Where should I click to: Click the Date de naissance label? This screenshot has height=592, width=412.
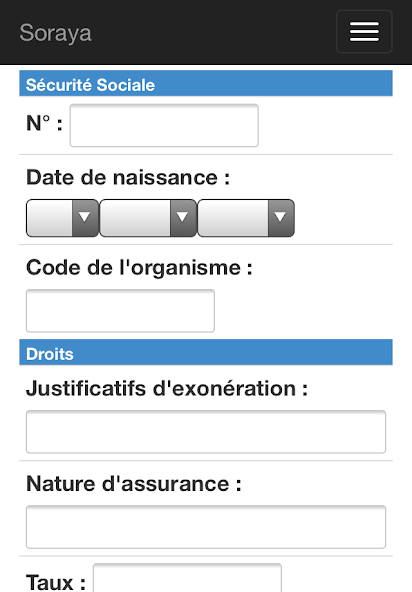click(x=128, y=177)
